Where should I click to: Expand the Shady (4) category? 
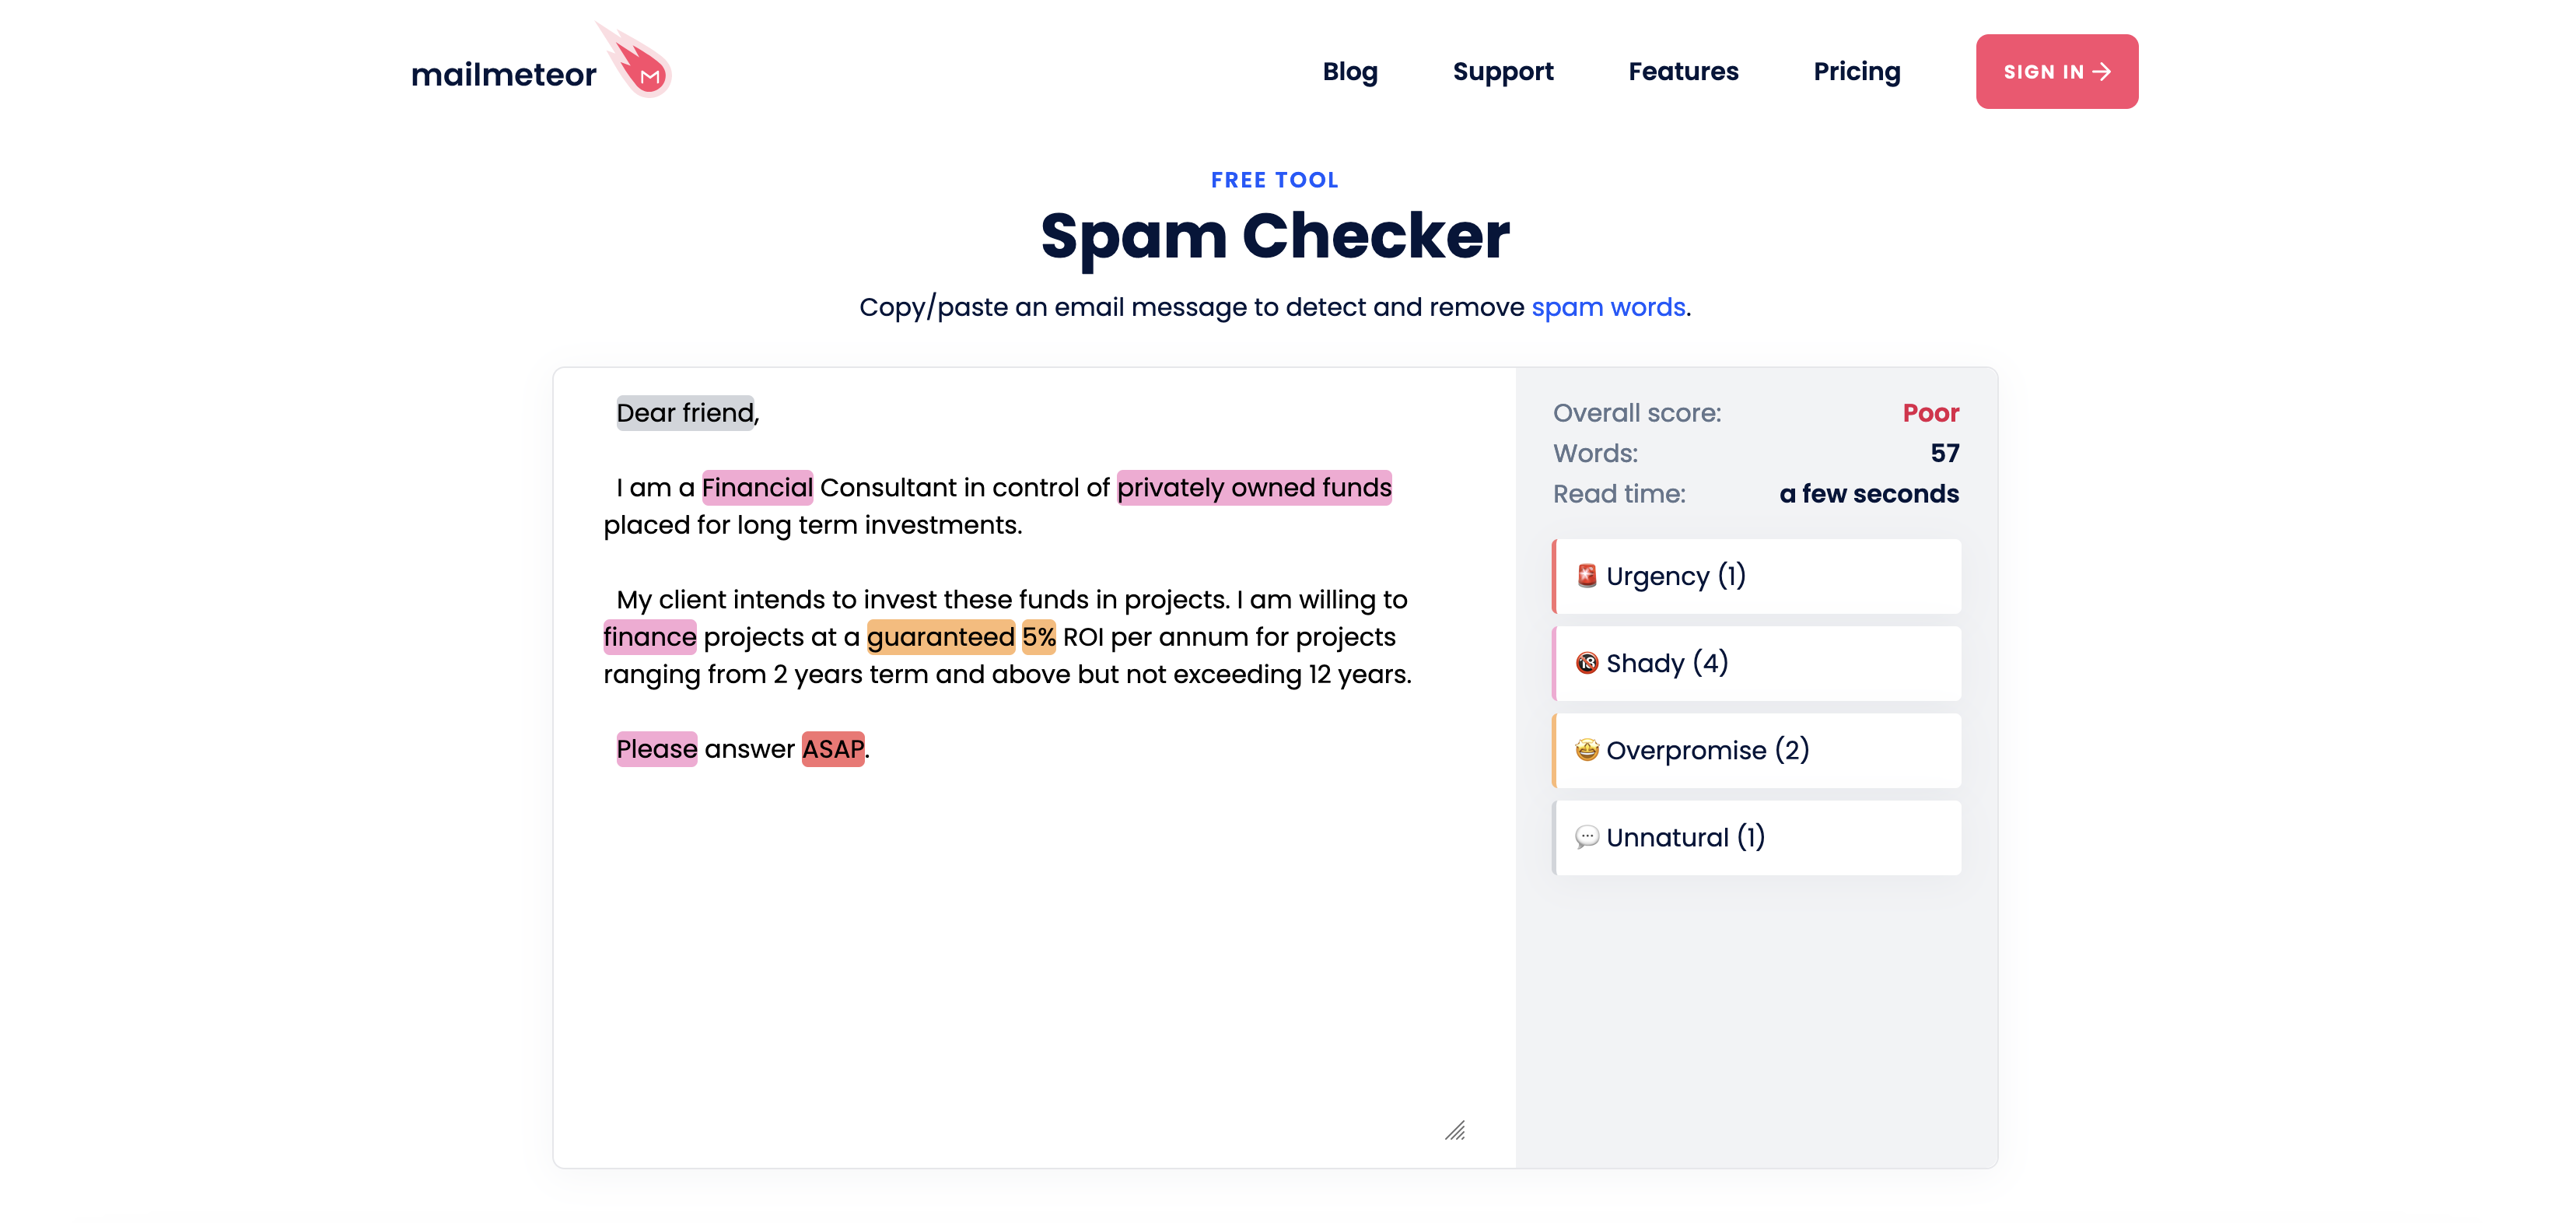(x=1756, y=663)
